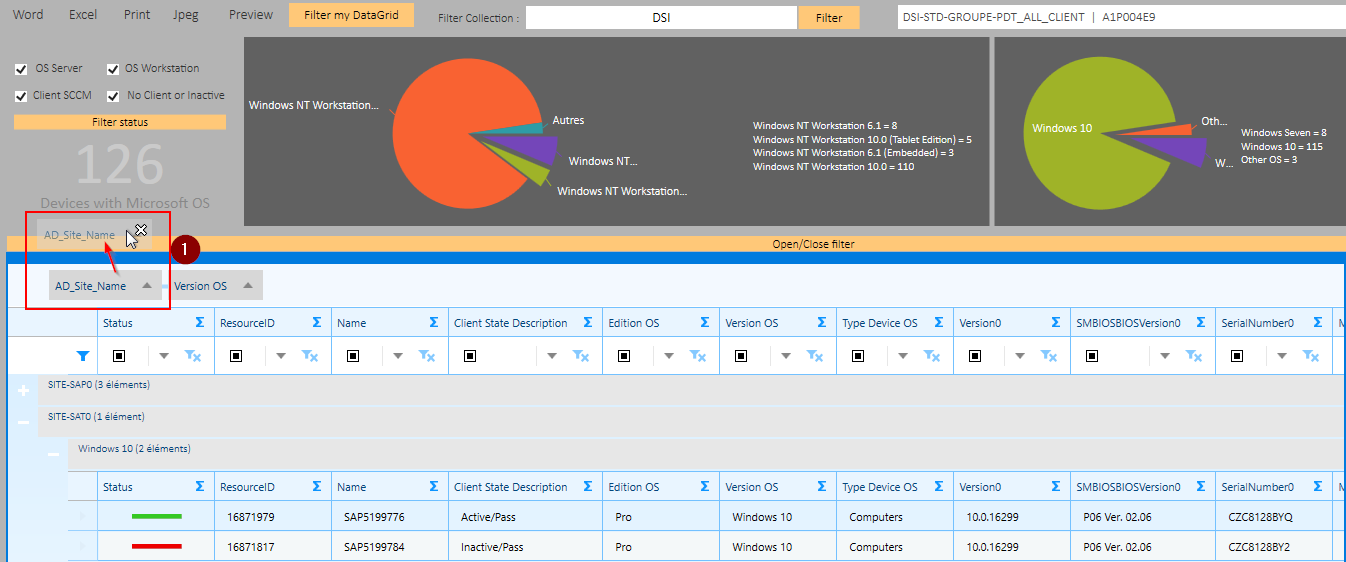Open the Word export menu item
The height and width of the screenshot is (562, 1346).
coord(28,15)
